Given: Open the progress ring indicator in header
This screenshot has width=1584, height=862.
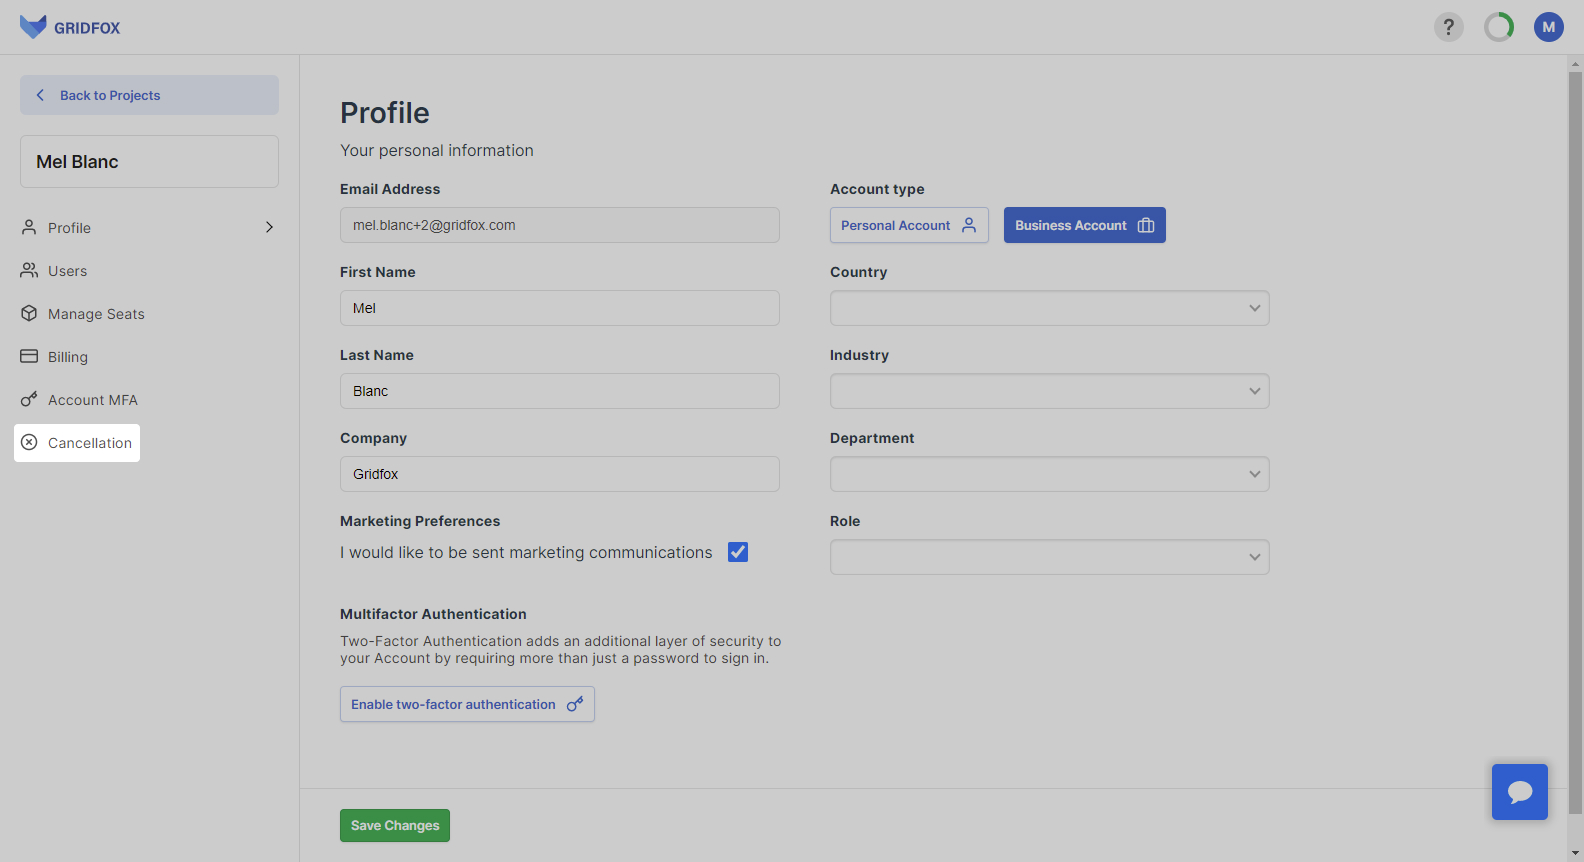Looking at the screenshot, I should pos(1498,27).
